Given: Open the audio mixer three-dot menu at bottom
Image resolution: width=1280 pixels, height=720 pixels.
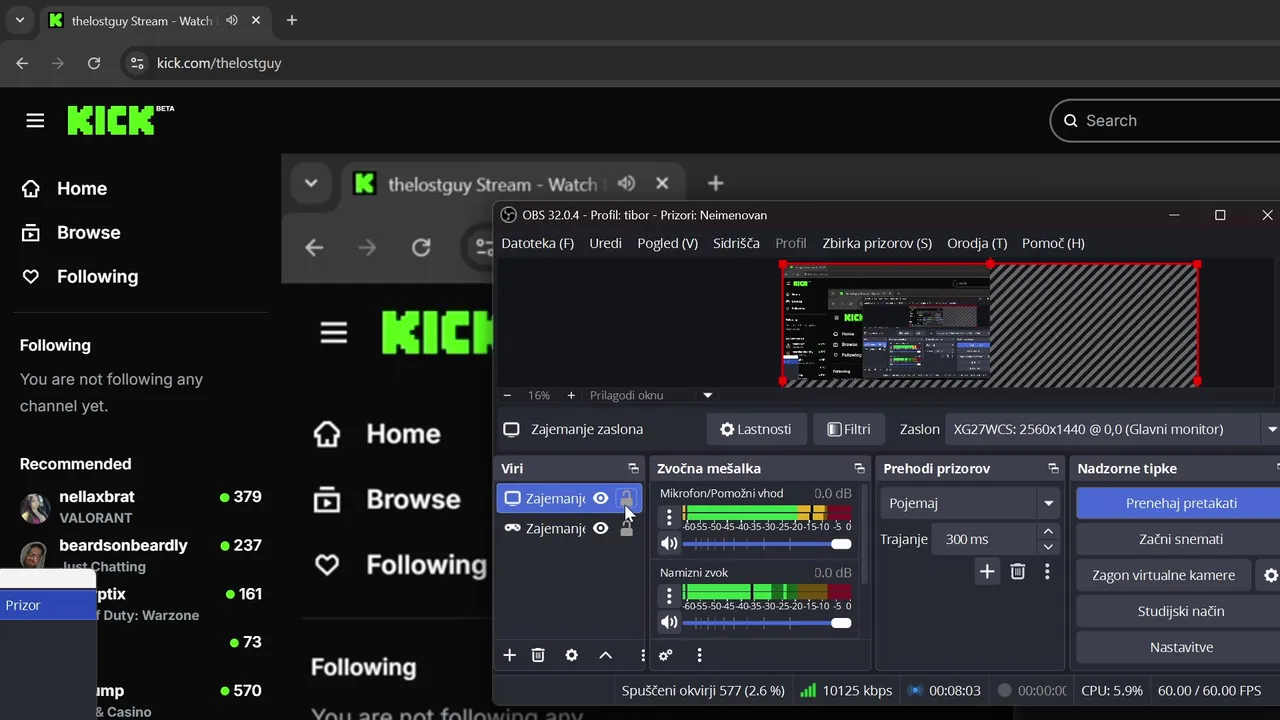Looking at the screenshot, I should 699,655.
